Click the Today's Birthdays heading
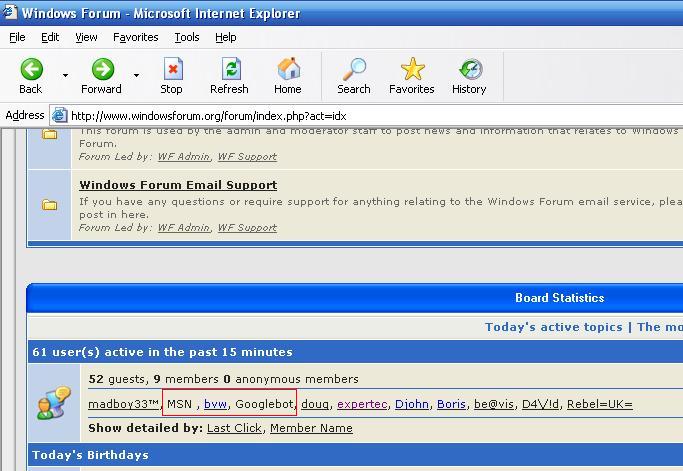The width and height of the screenshot is (683, 471). pyautogui.click(x=91, y=455)
